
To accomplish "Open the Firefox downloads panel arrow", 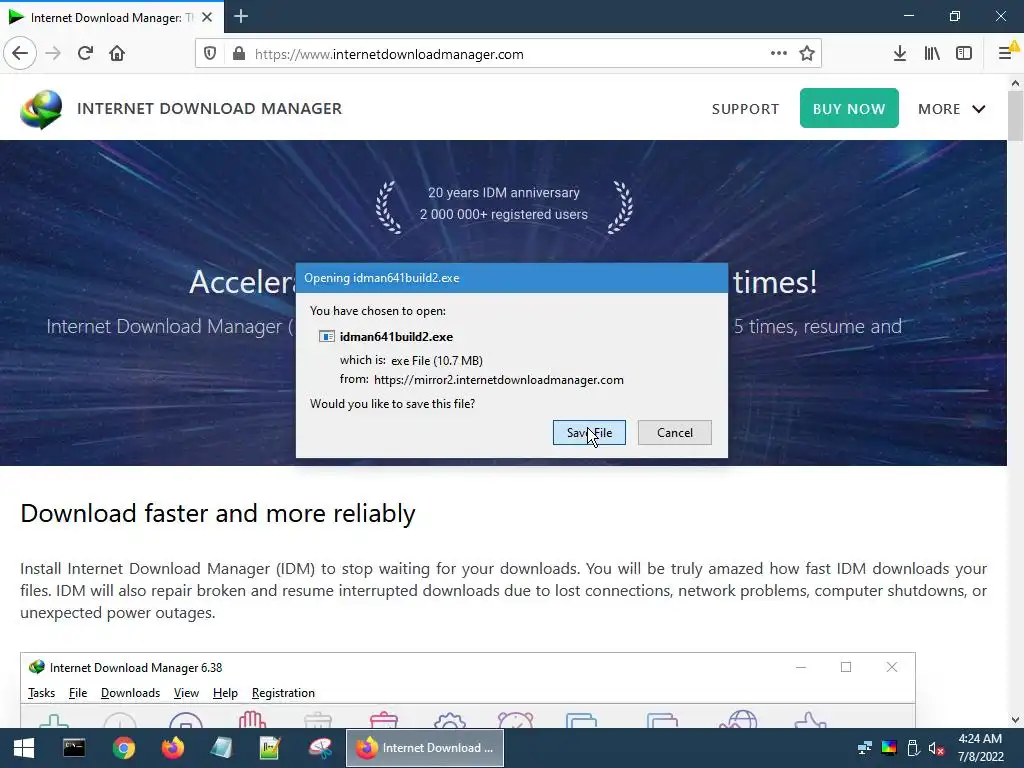I will [x=900, y=54].
